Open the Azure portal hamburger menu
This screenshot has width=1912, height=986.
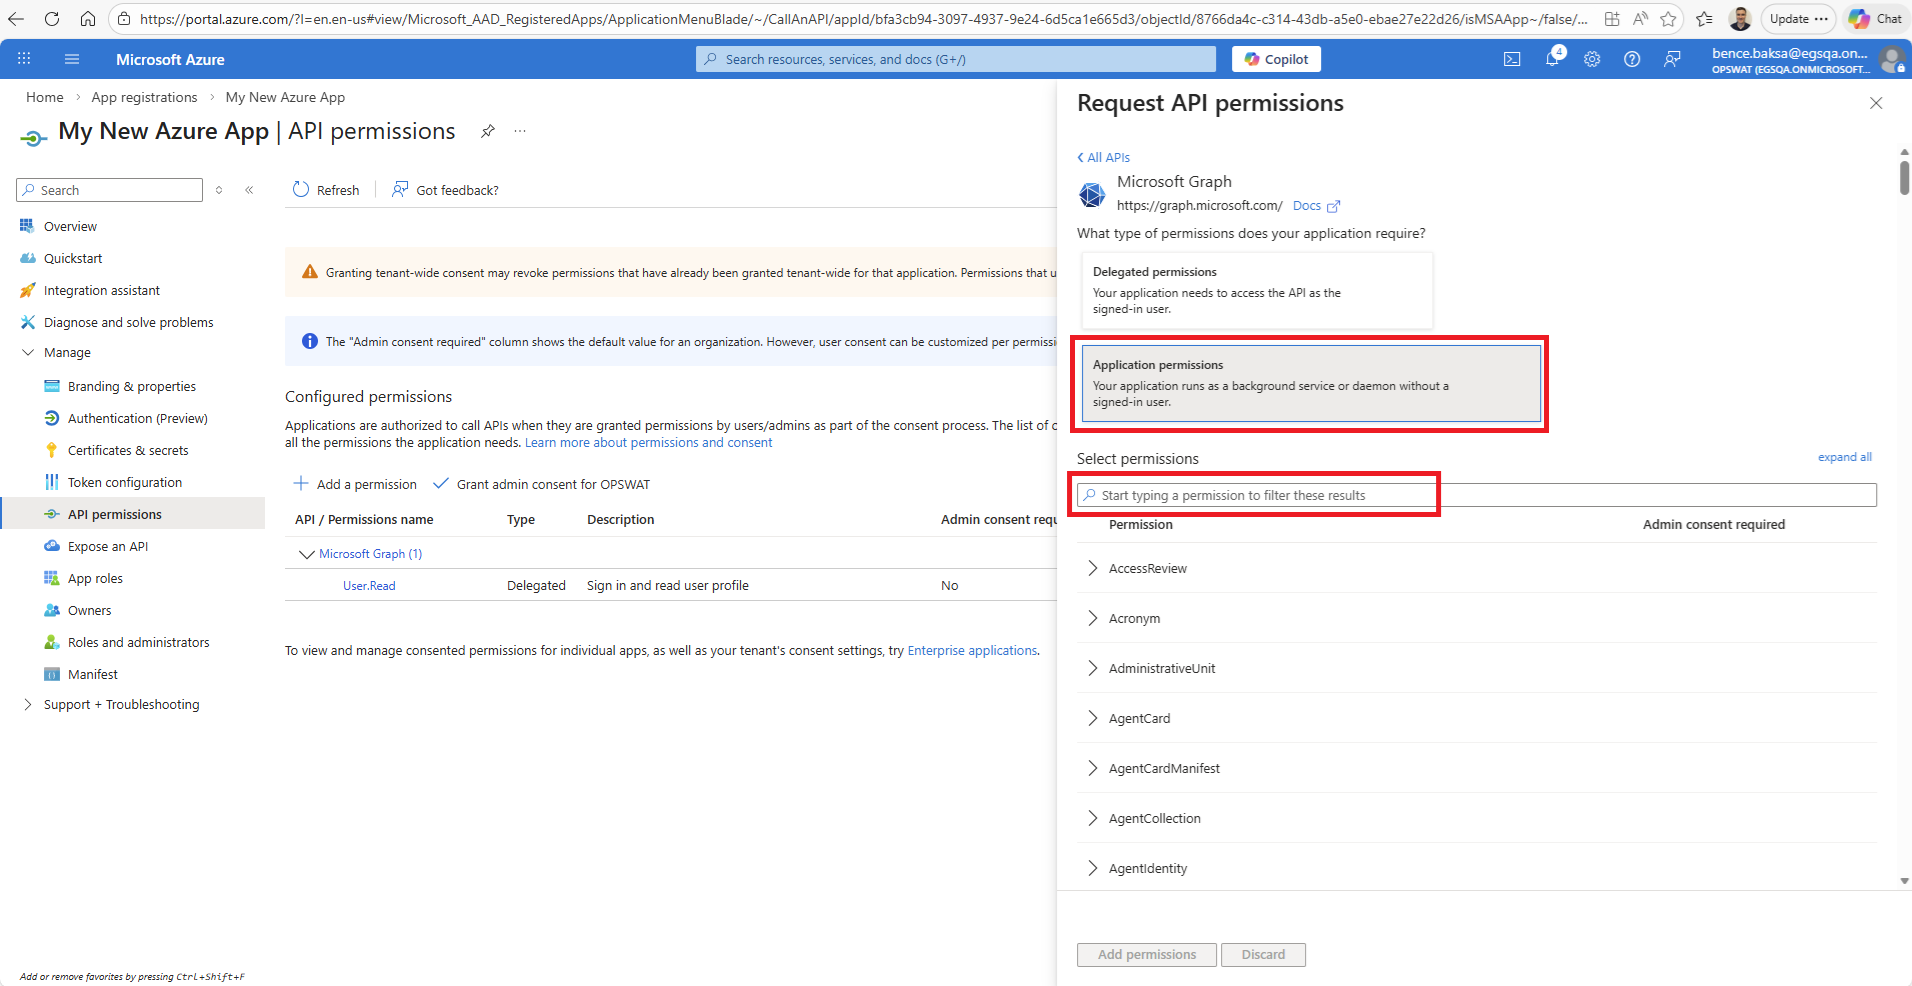click(x=72, y=59)
